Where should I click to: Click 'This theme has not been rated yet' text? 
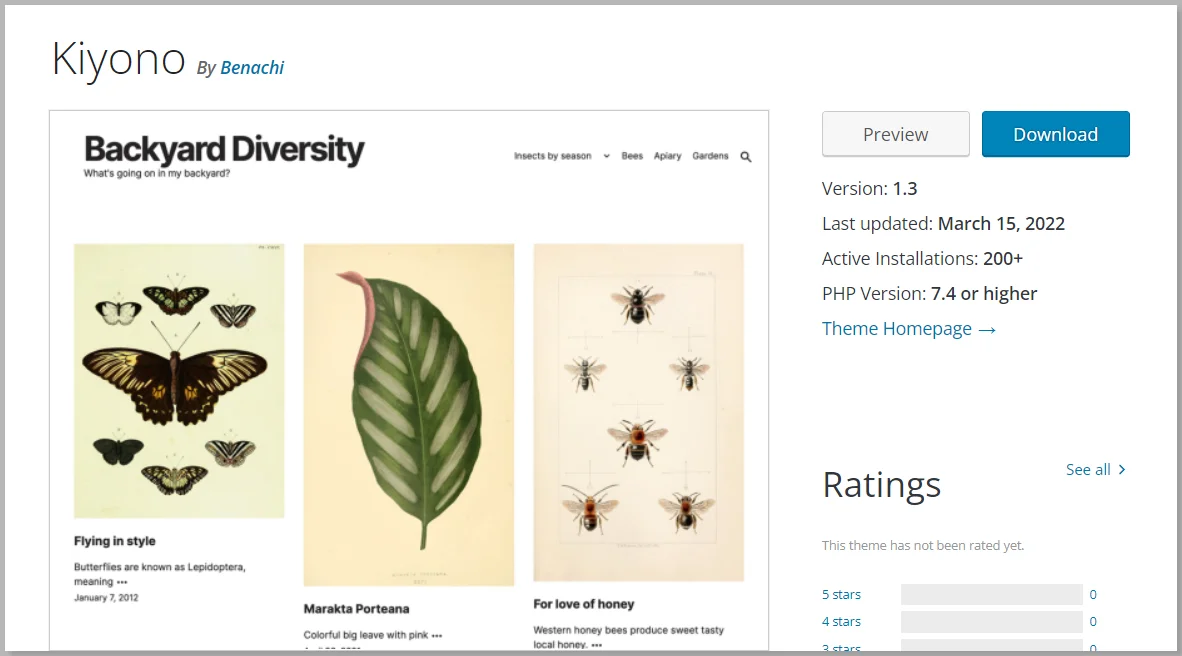coord(923,545)
